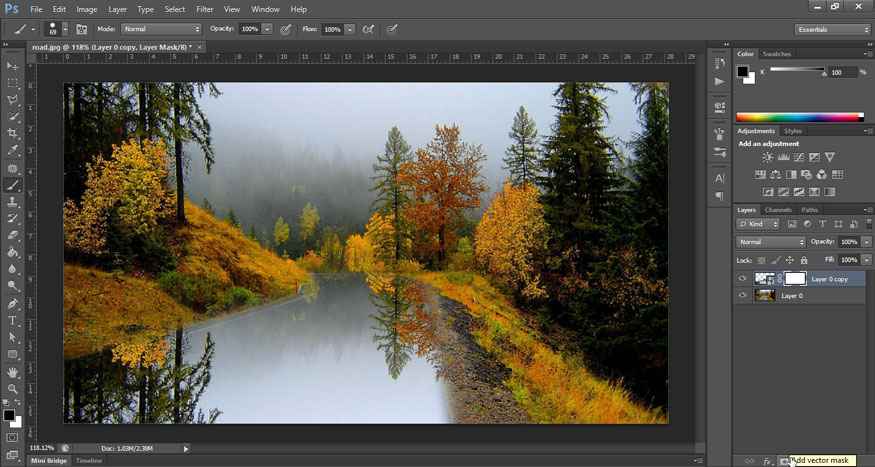Click the color spectrum ramp bar
Image resolution: width=875 pixels, height=467 pixels.
(799, 117)
